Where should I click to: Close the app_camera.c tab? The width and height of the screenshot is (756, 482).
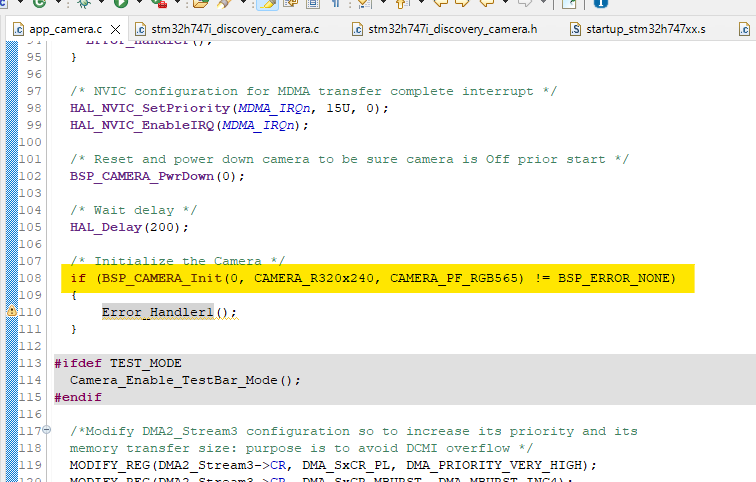116,29
